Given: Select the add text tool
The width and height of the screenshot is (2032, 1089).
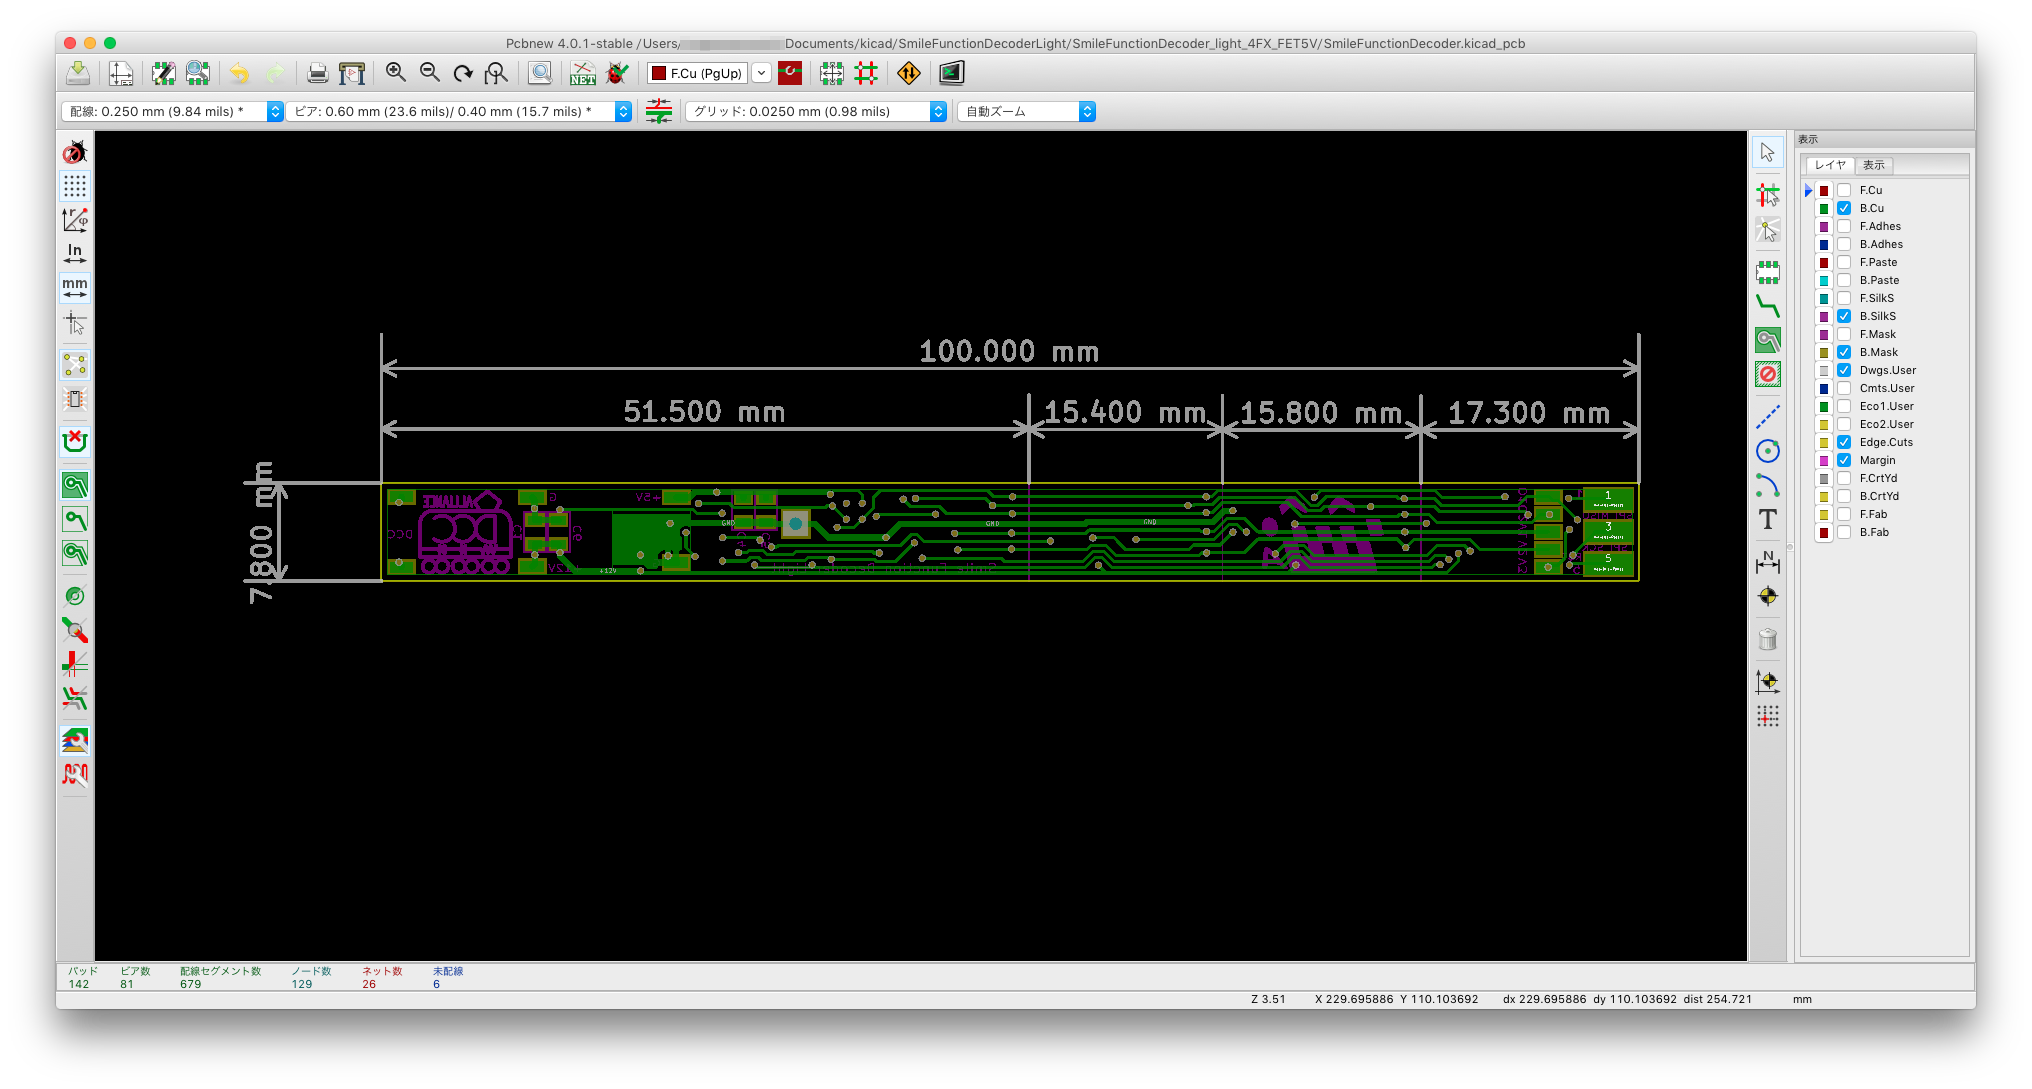Looking at the screenshot, I should coord(1767,519).
